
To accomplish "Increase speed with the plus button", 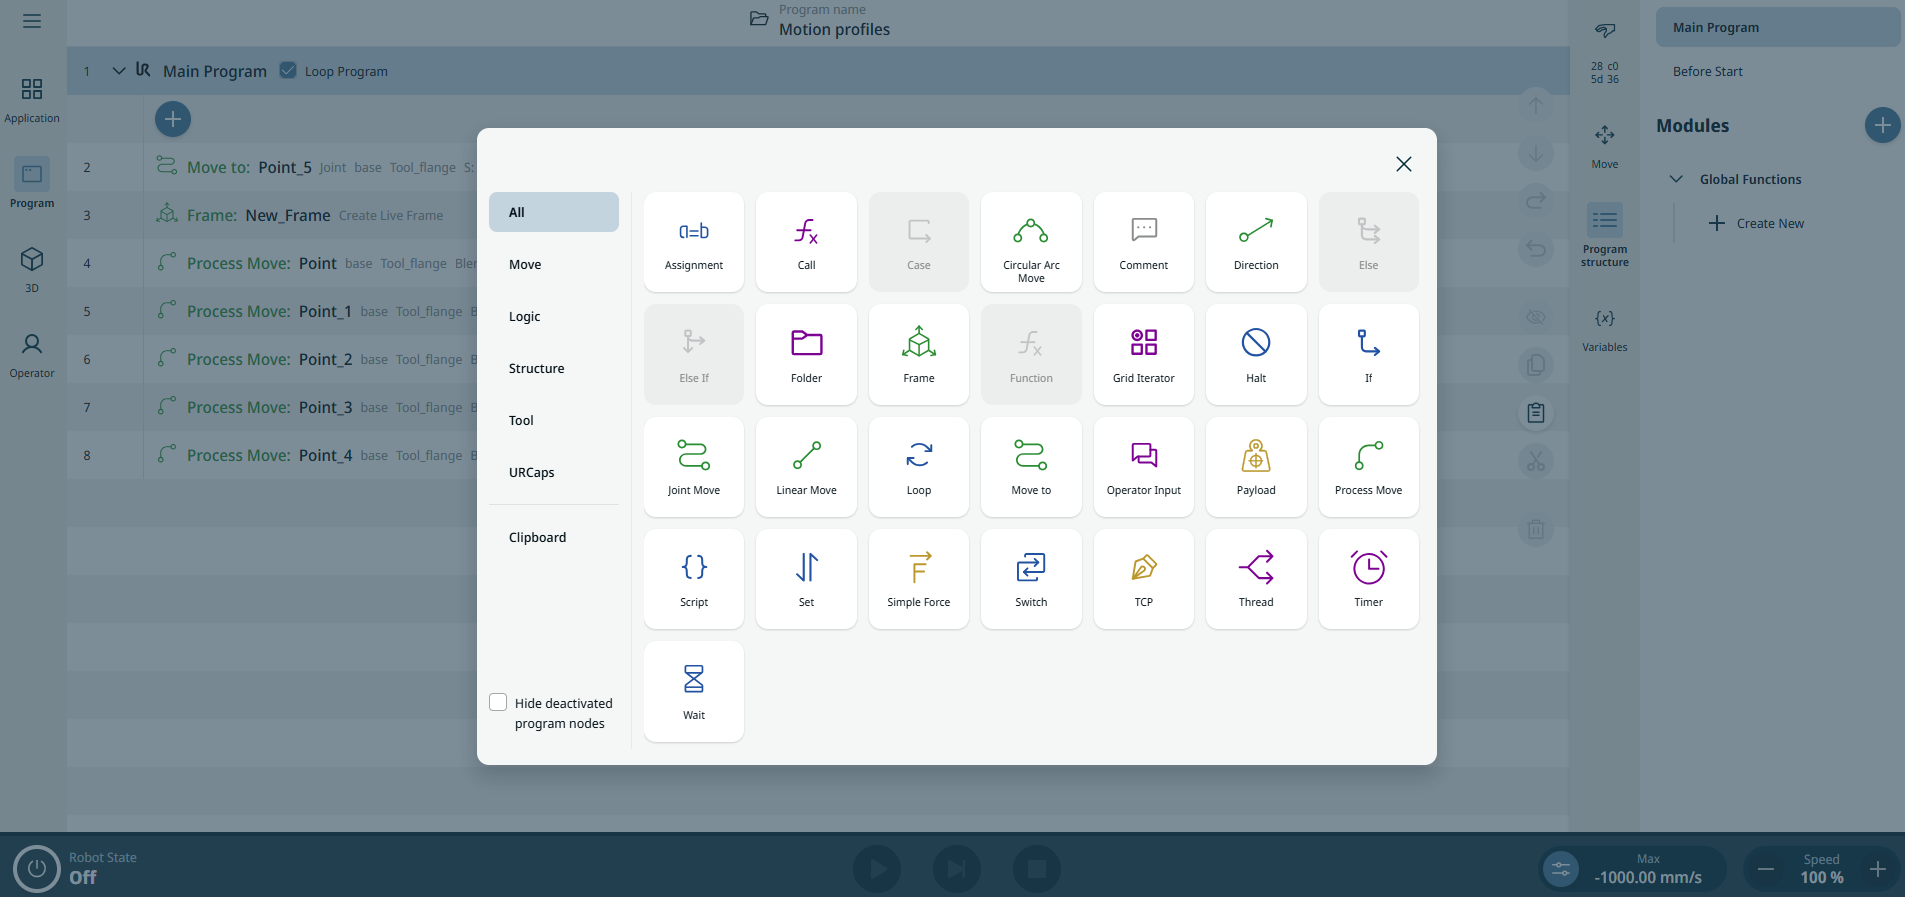I will (x=1877, y=869).
